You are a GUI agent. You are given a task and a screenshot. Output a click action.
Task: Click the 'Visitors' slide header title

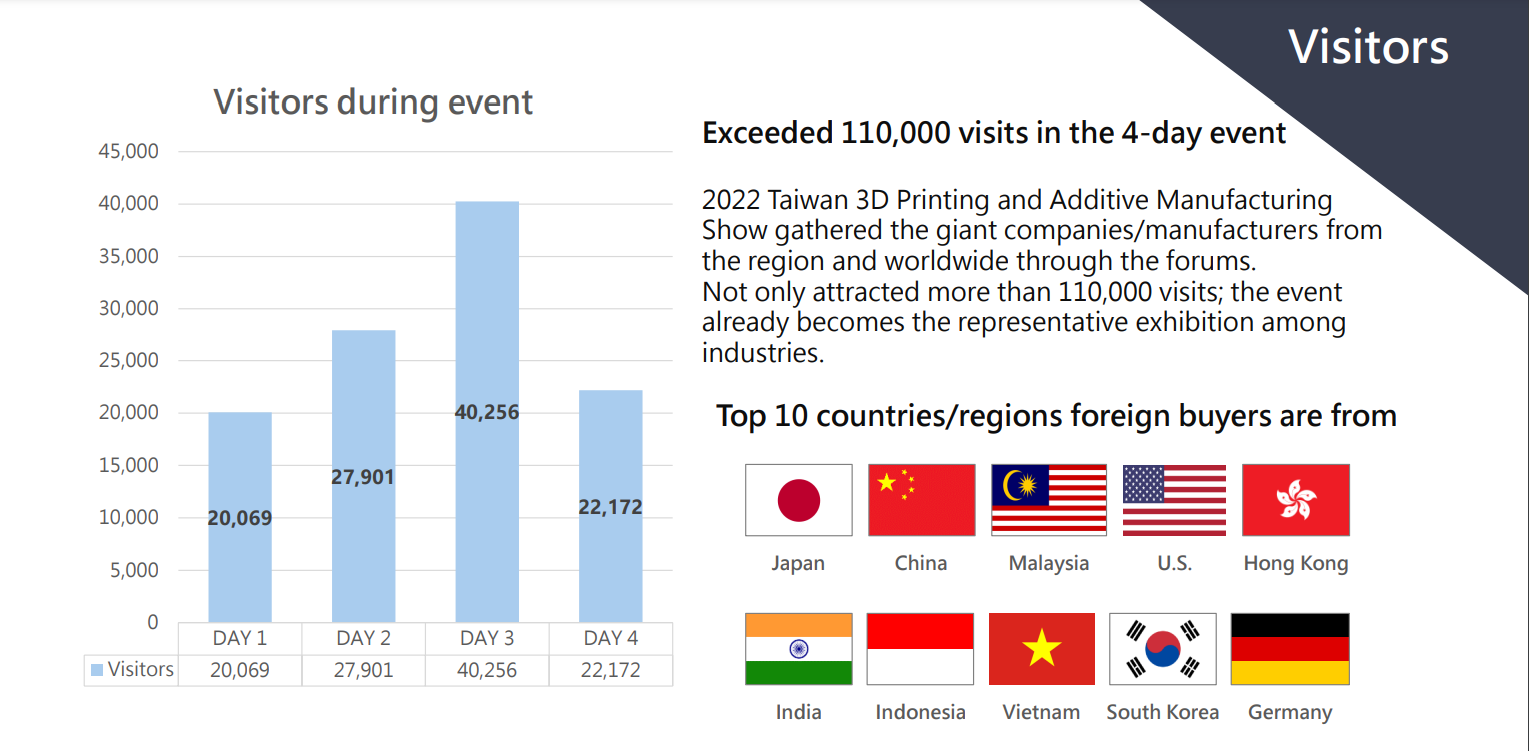[1368, 47]
